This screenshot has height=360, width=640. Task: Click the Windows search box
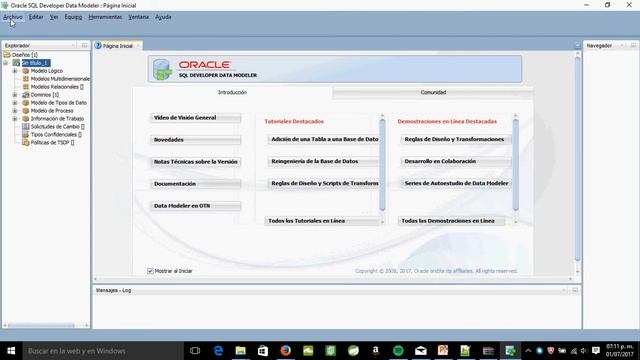click(x=102, y=351)
